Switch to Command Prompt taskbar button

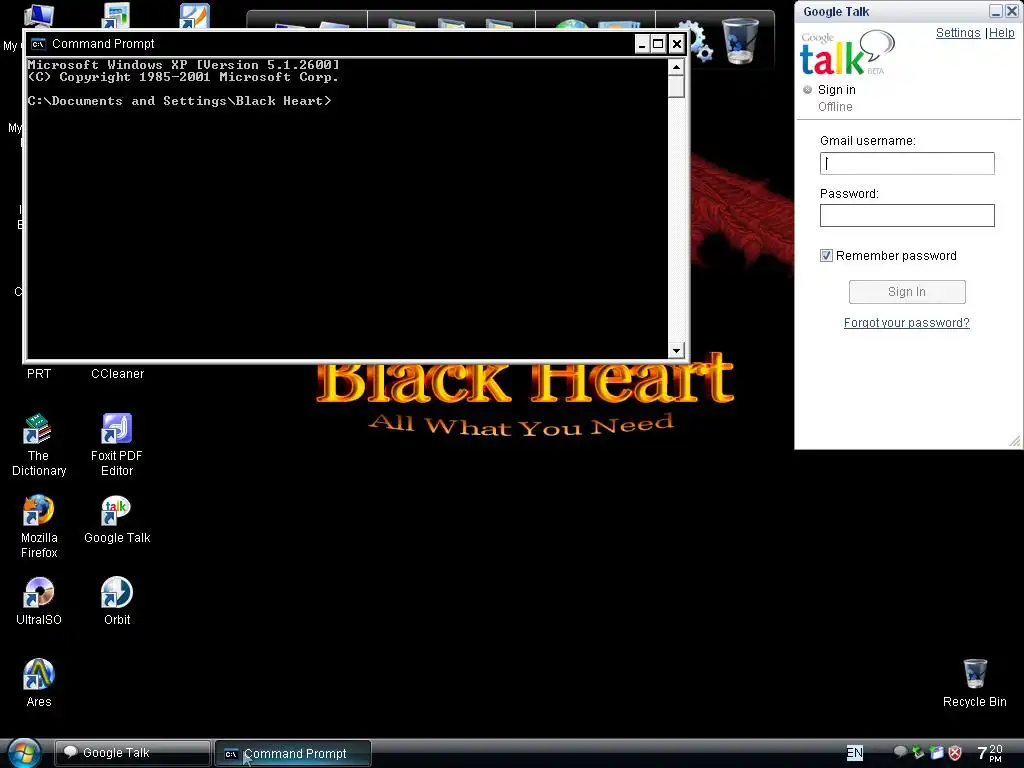coord(293,753)
